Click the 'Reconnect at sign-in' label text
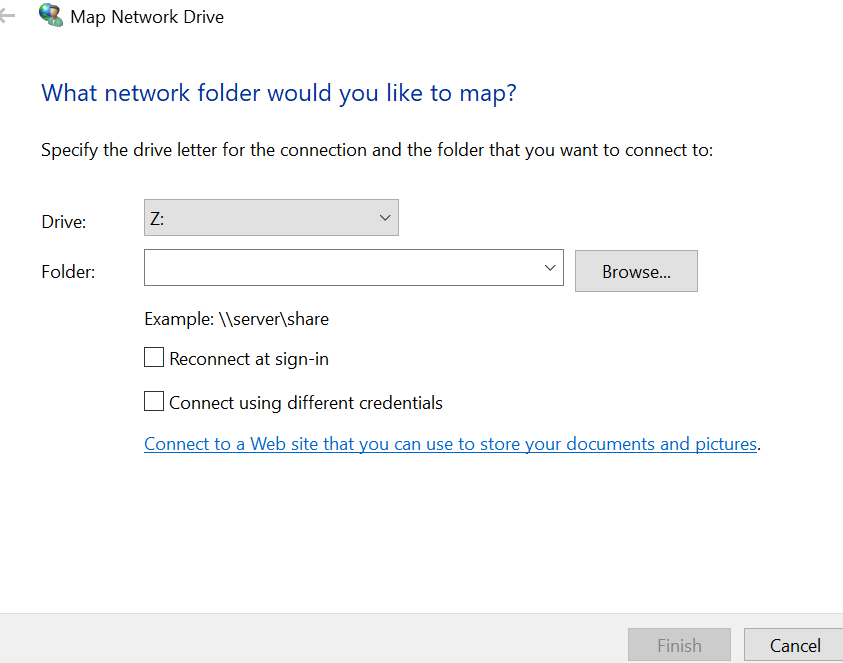843x663 pixels. [249, 359]
